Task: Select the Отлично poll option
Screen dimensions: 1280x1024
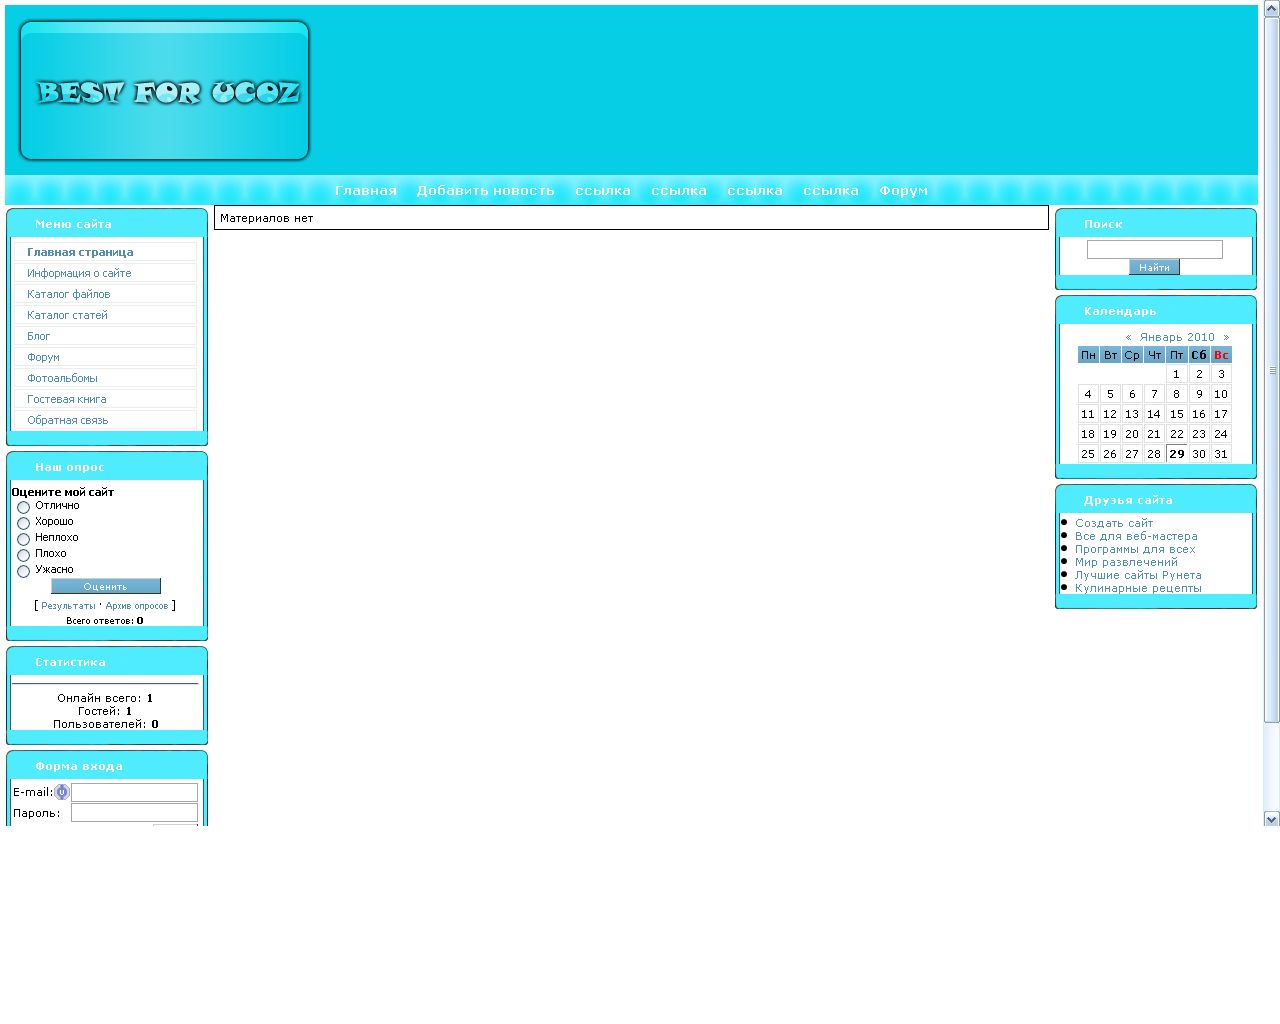Action: pyautogui.click(x=24, y=507)
